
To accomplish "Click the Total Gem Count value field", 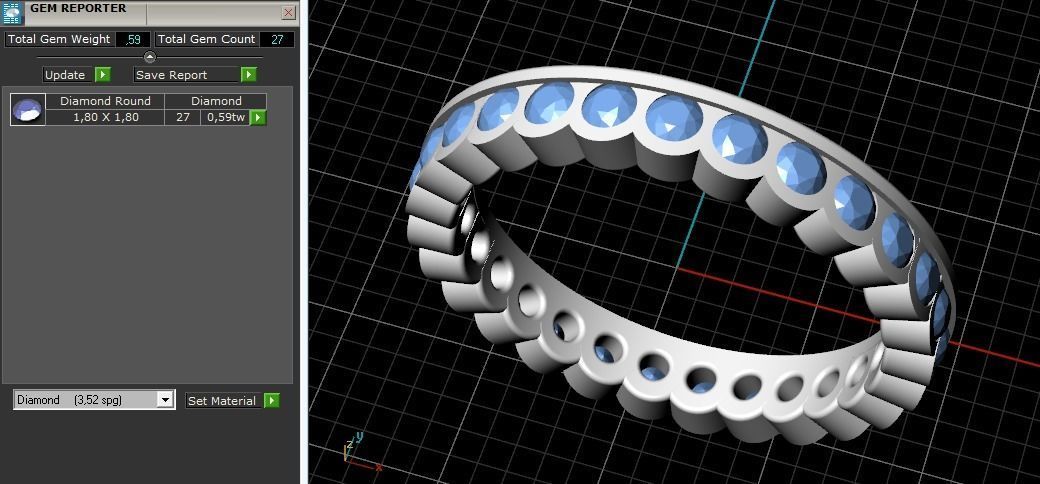I will (277, 39).
